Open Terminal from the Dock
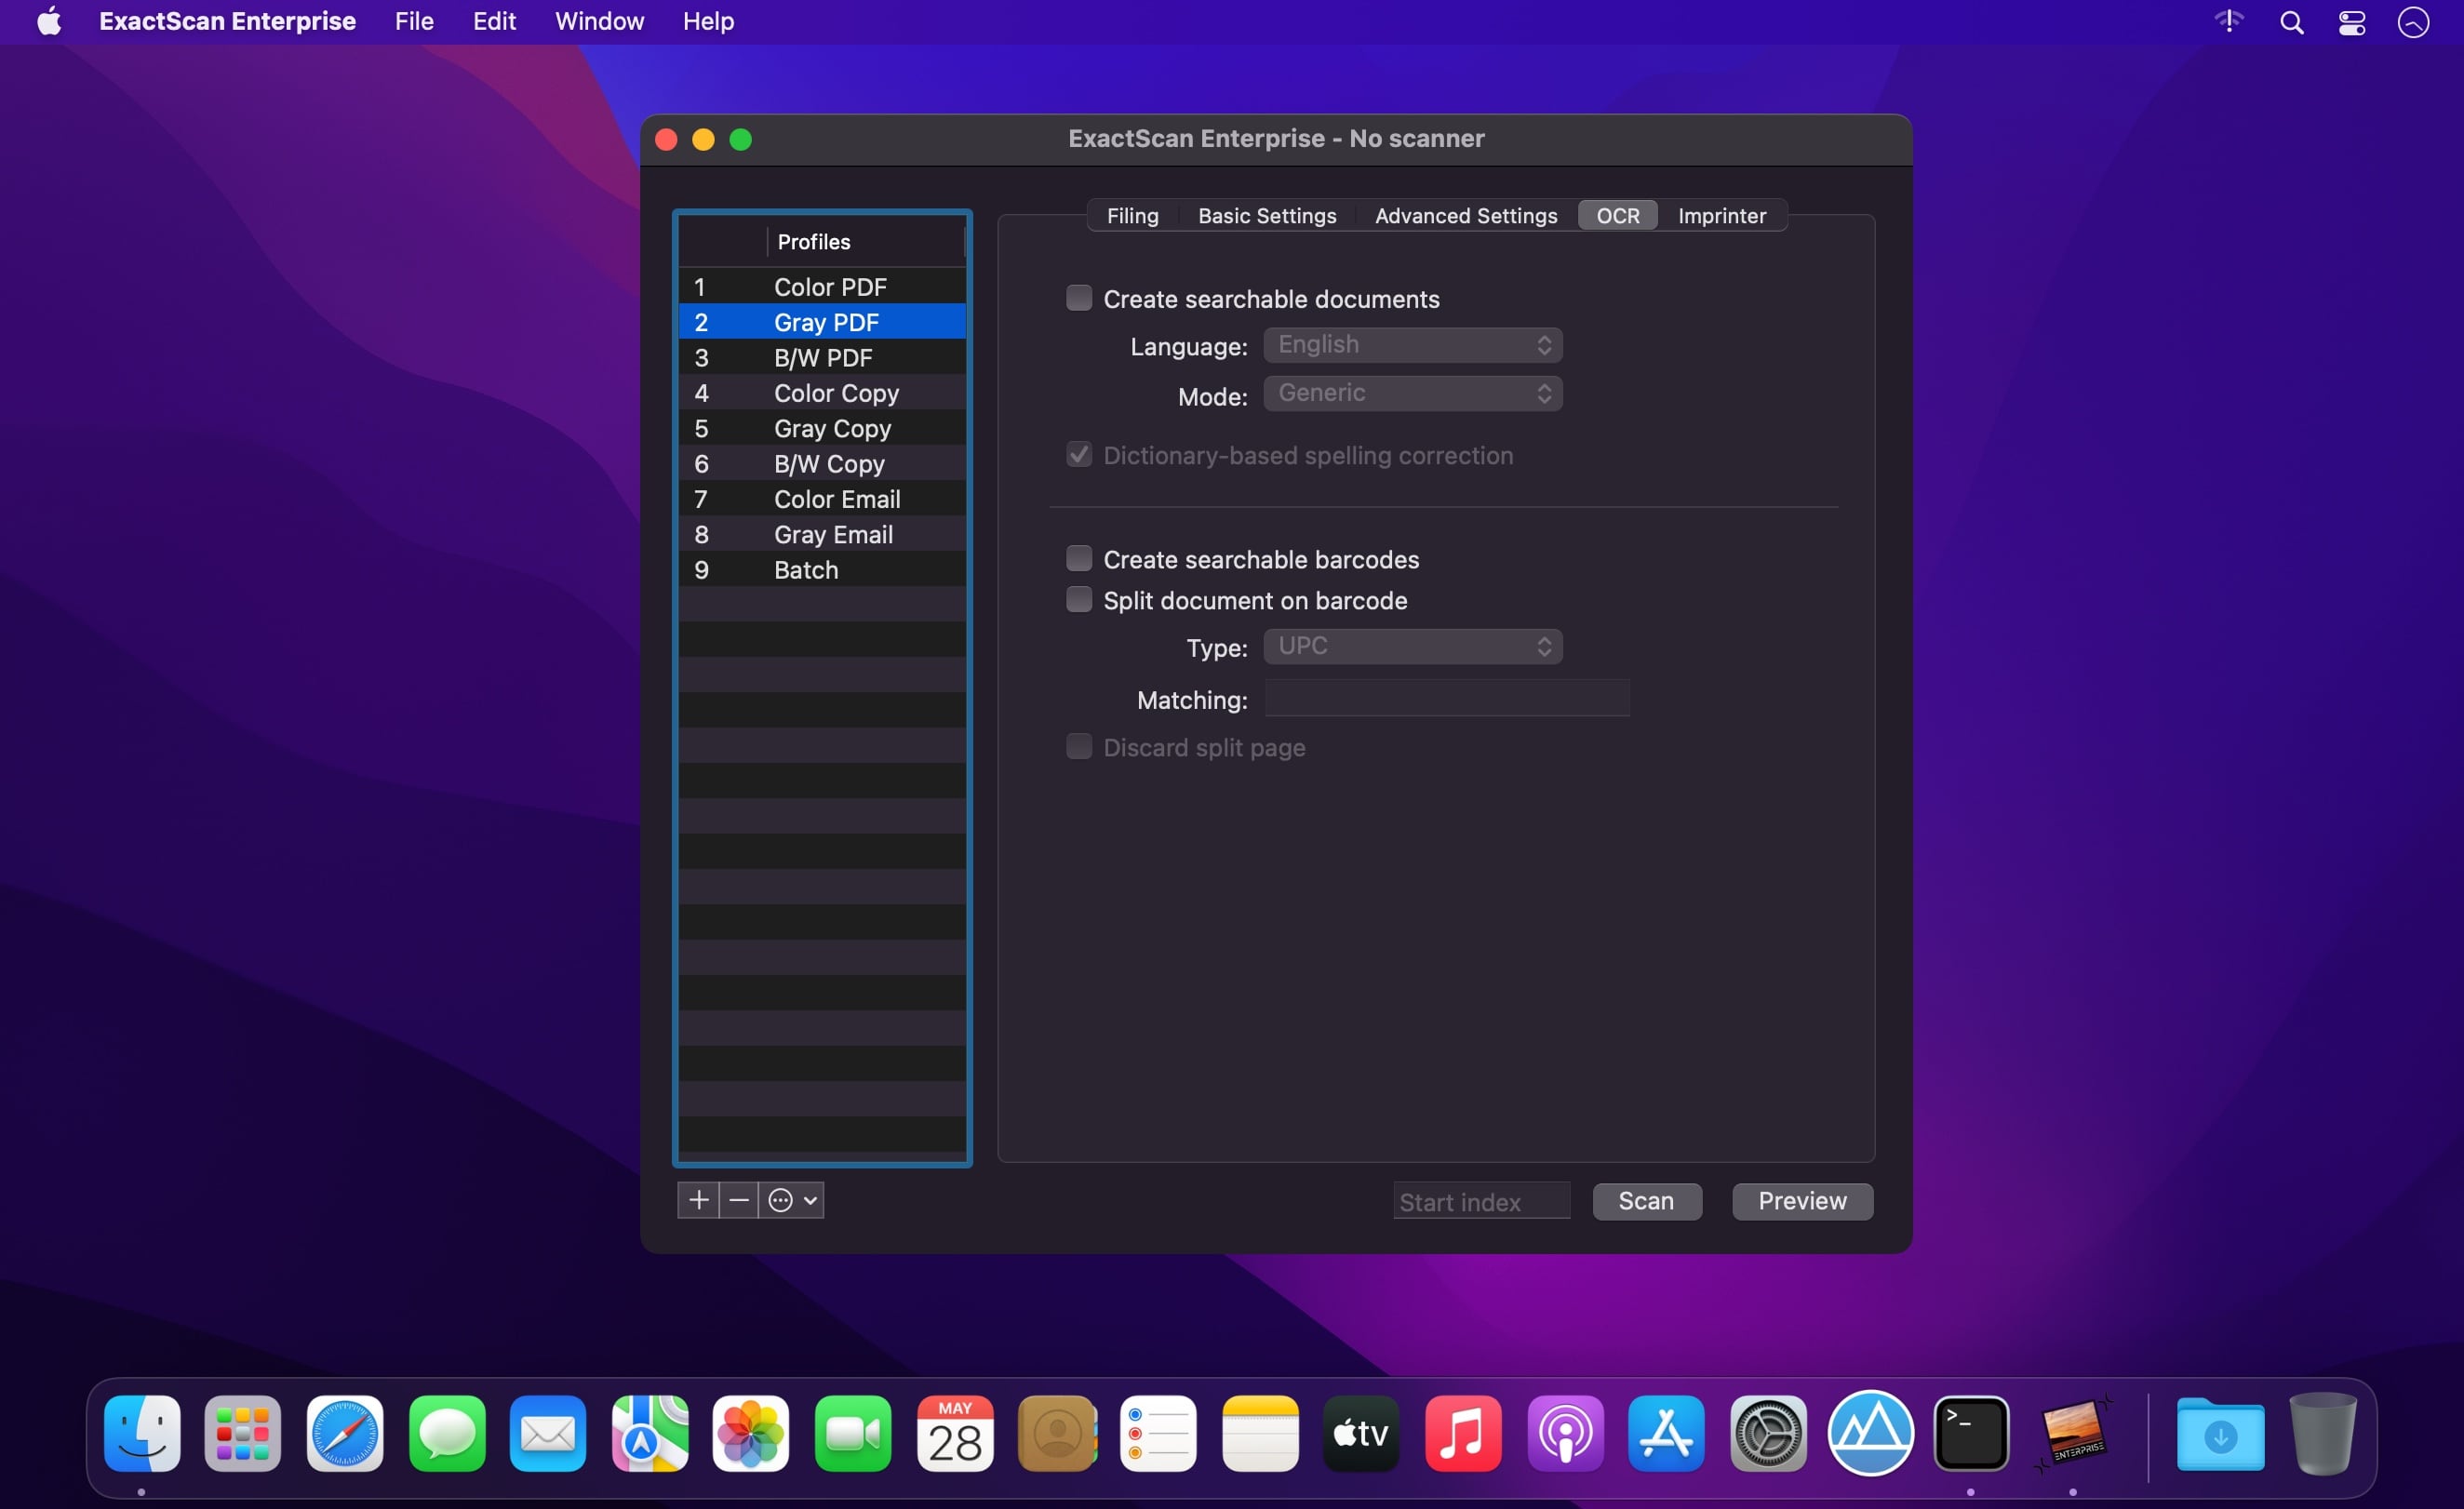Image resolution: width=2464 pixels, height=1509 pixels. click(x=1971, y=1433)
